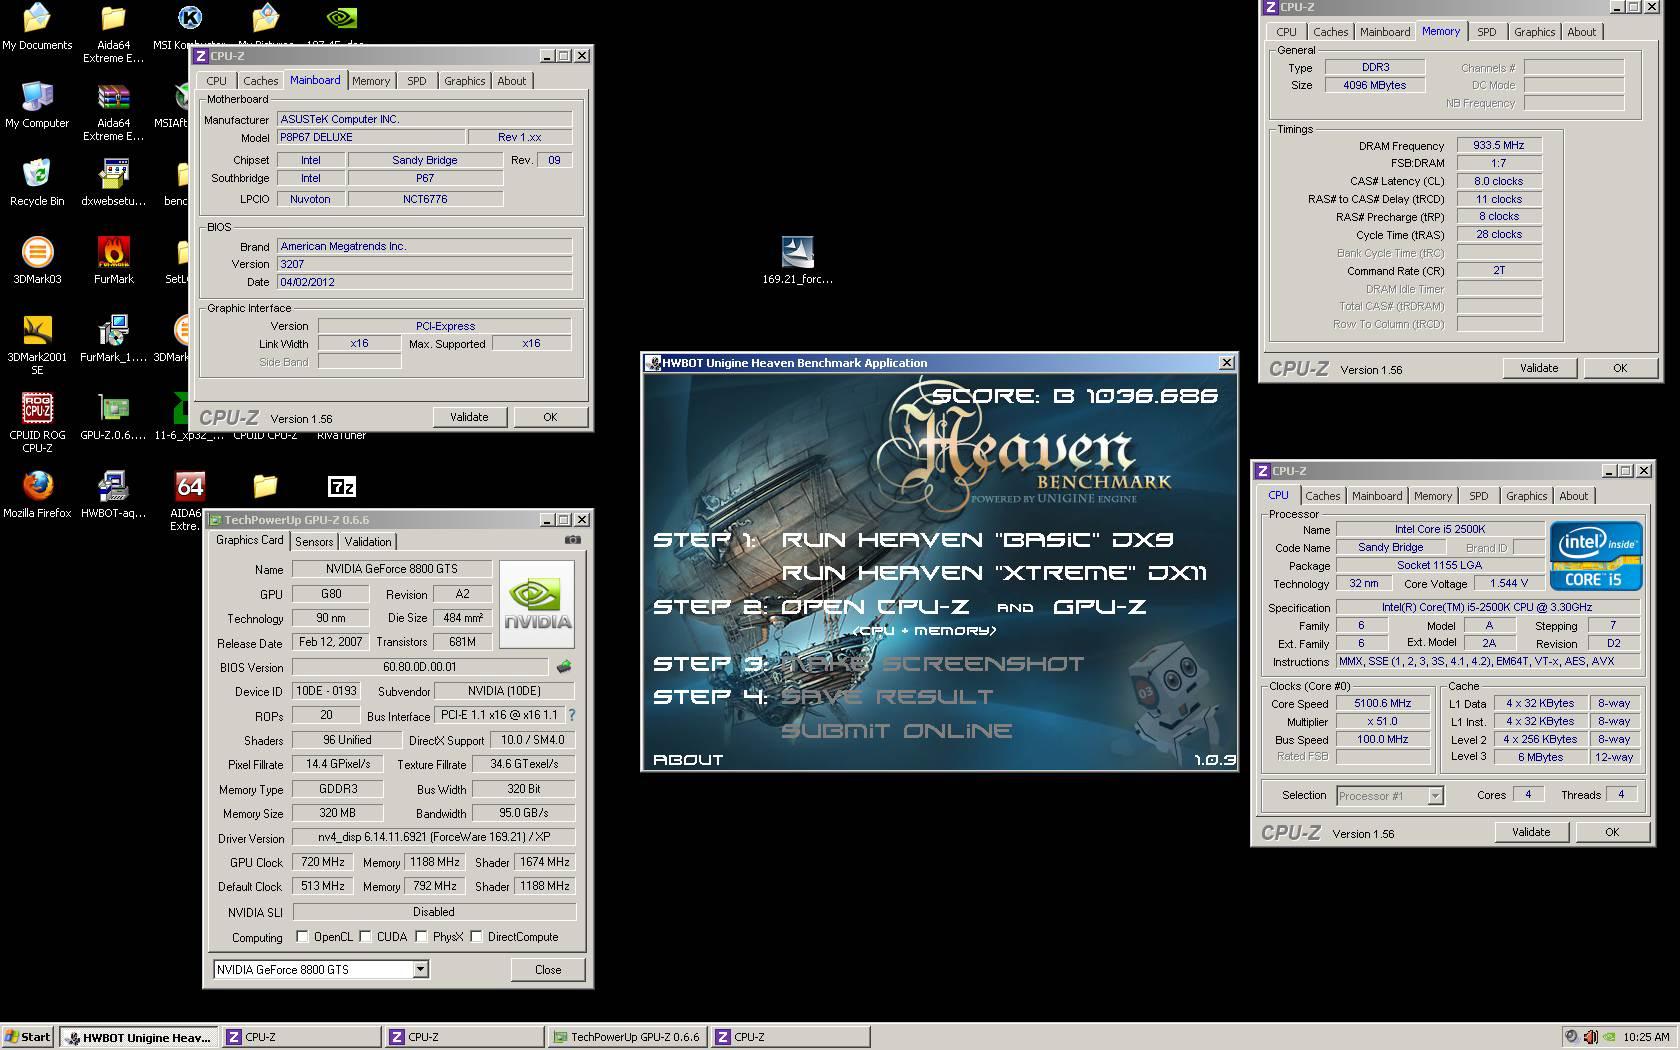Image resolution: width=1680 pixels, height=1050 pixels.
Task: Open the 7z archive desktop icon
Action: click(342, 486)
